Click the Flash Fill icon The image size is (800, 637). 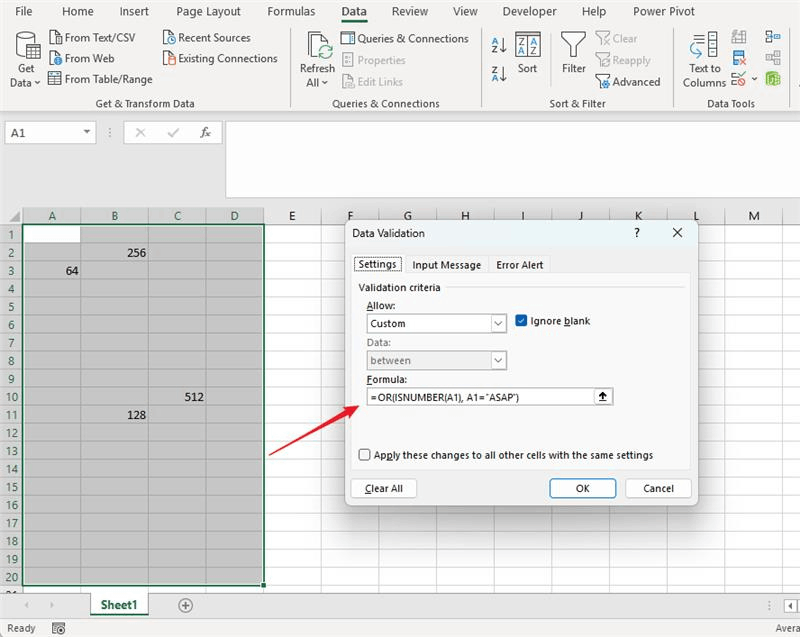coord(738,37)
